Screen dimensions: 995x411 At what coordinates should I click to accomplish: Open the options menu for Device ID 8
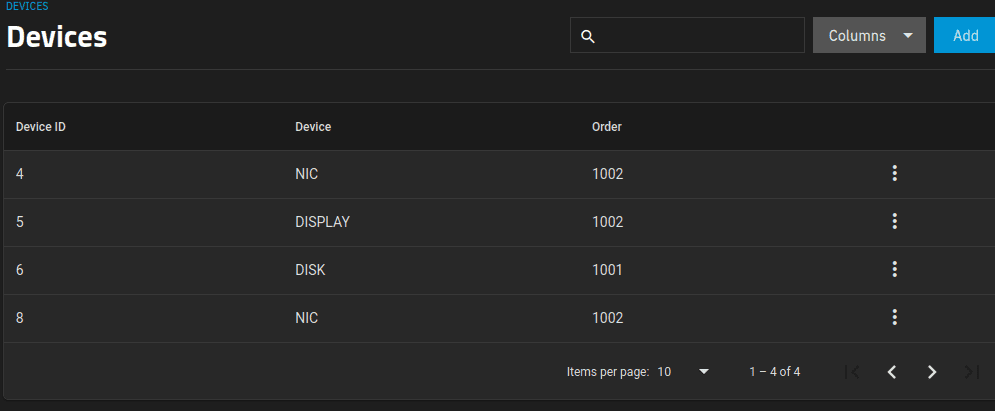tap(894, 317)
